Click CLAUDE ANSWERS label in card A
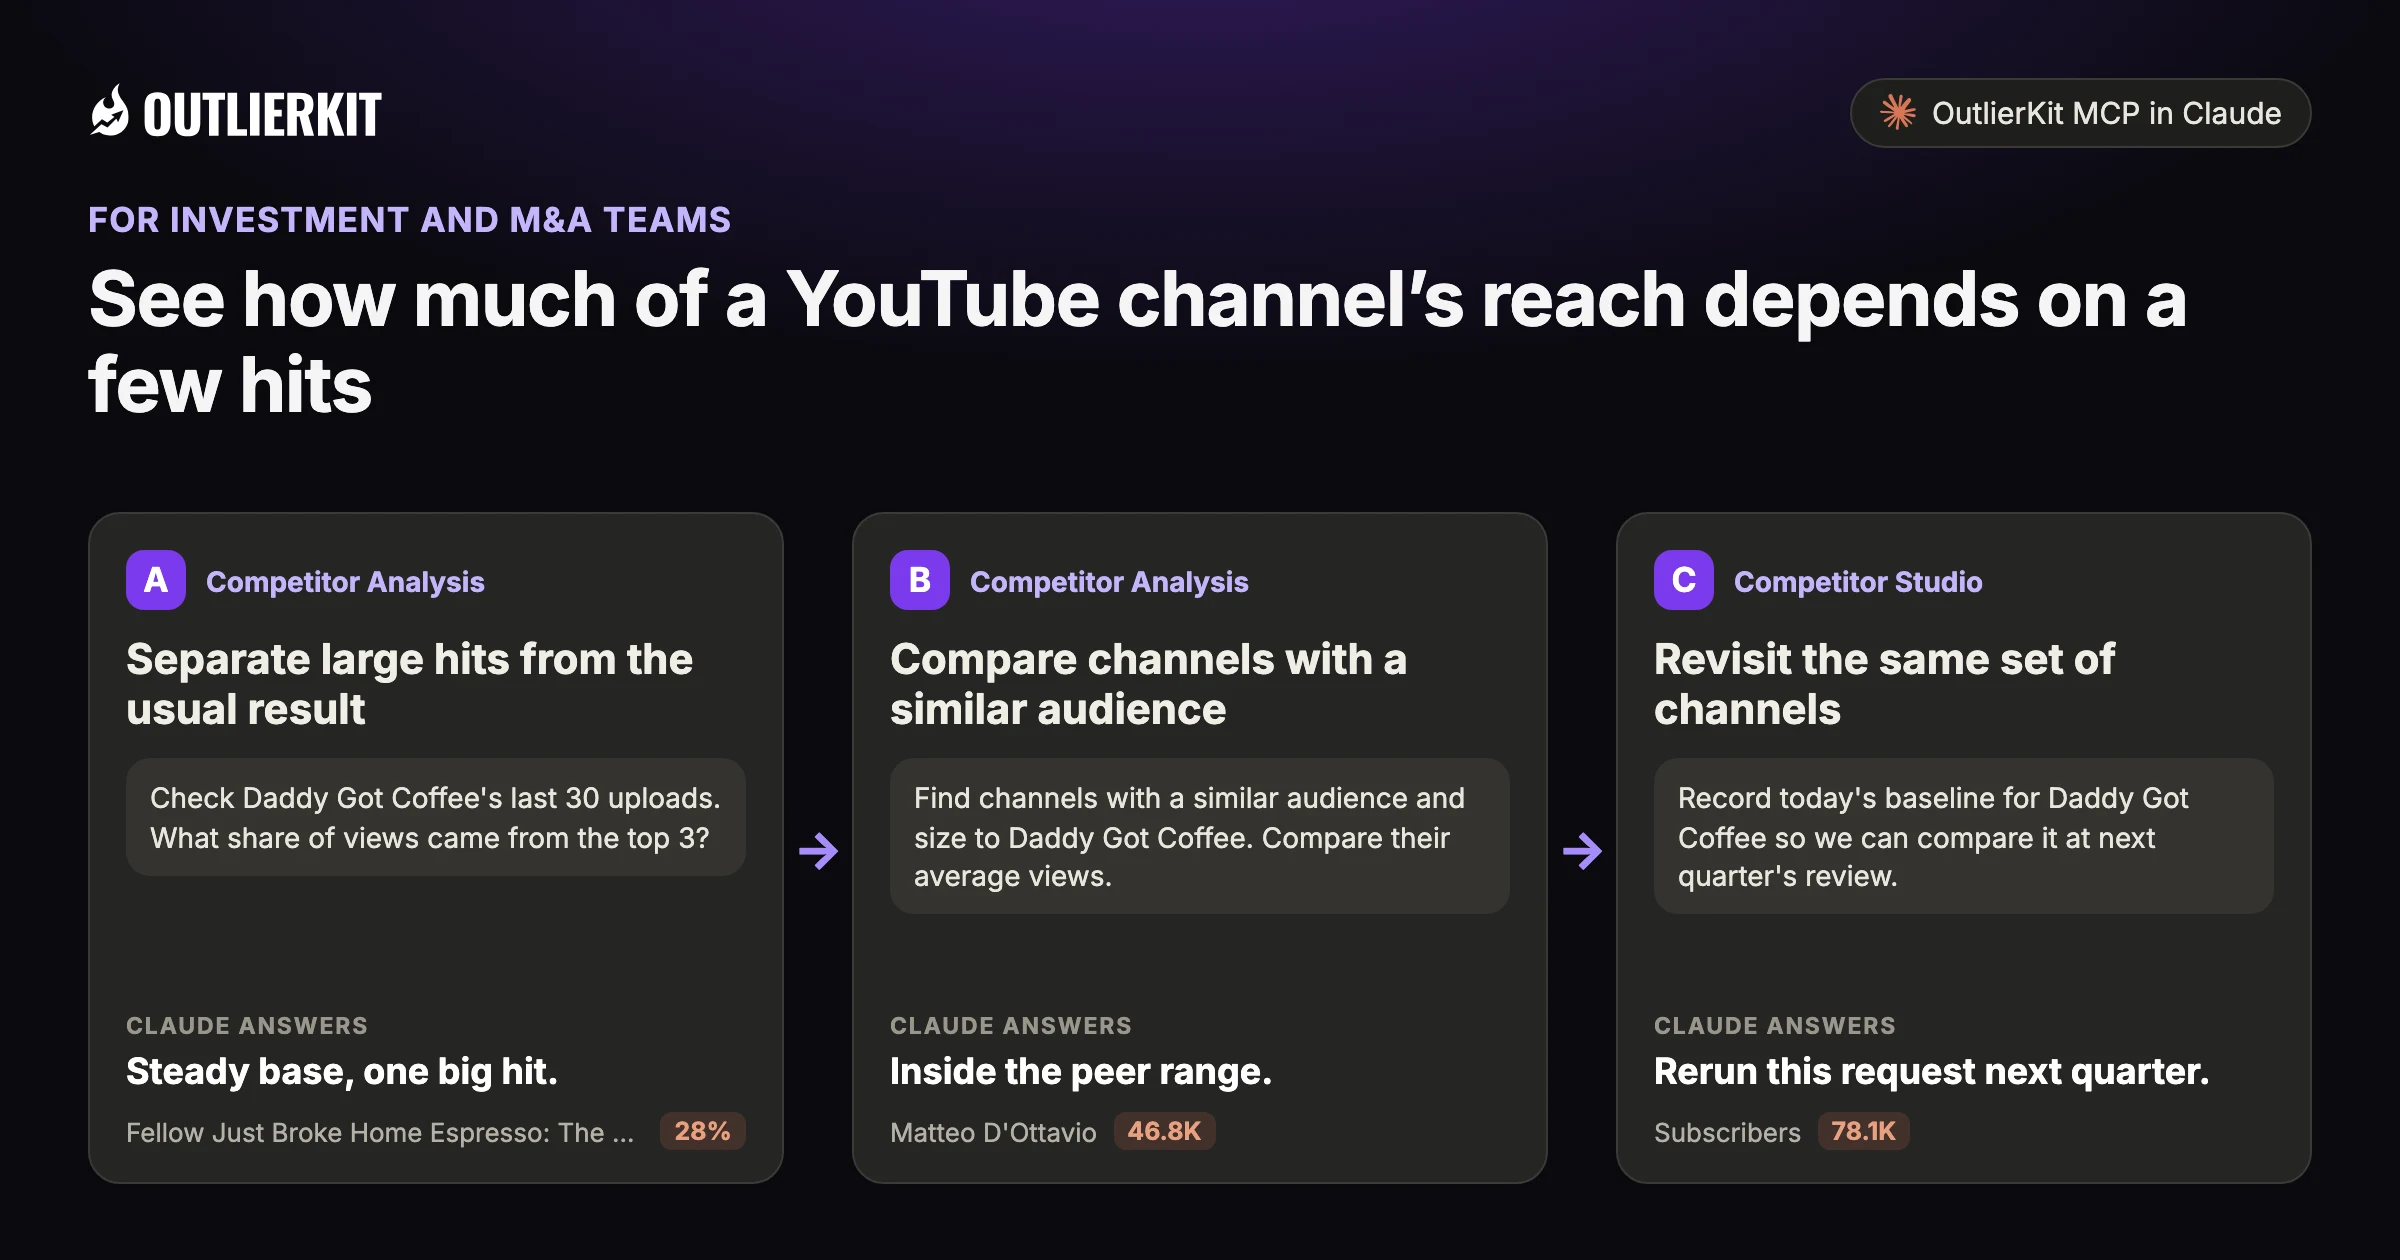Viewport: 2400px width, 1260px height. coord(247,1025)
